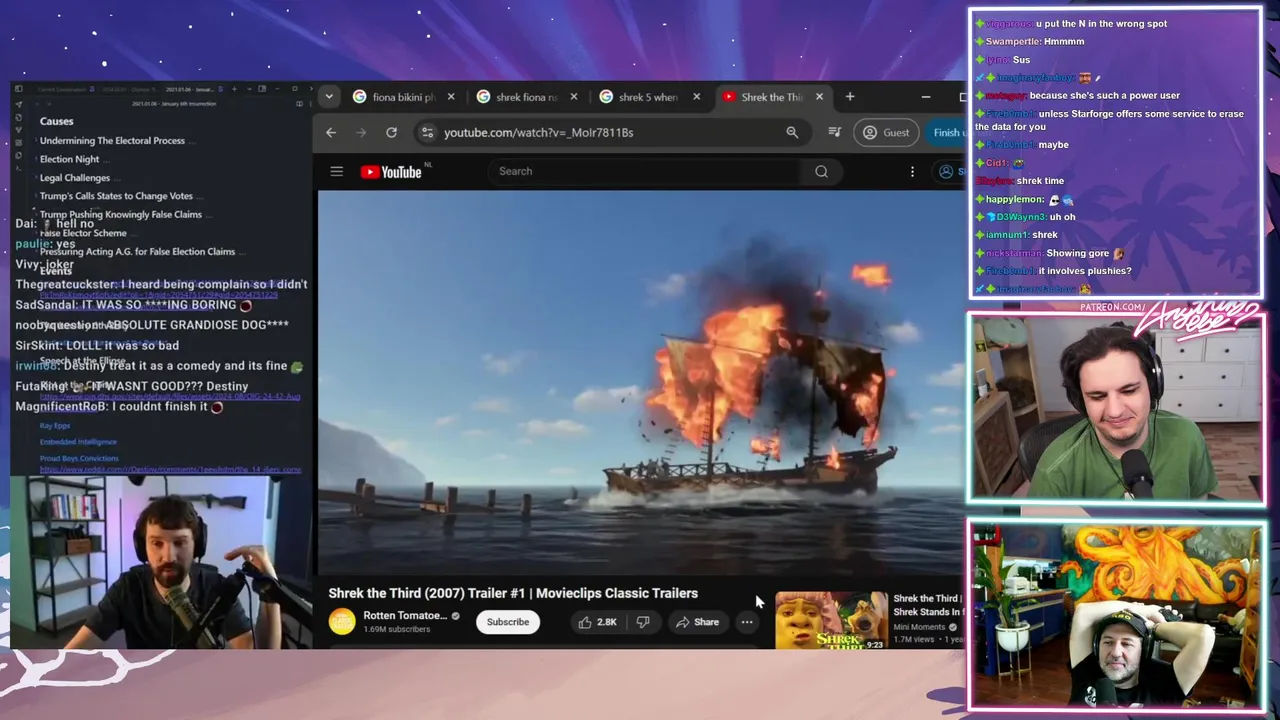The width and height of the screenshot is (1280, 720).
Task: Click the browser forward arrow
Action: click(x=361, y=132)
